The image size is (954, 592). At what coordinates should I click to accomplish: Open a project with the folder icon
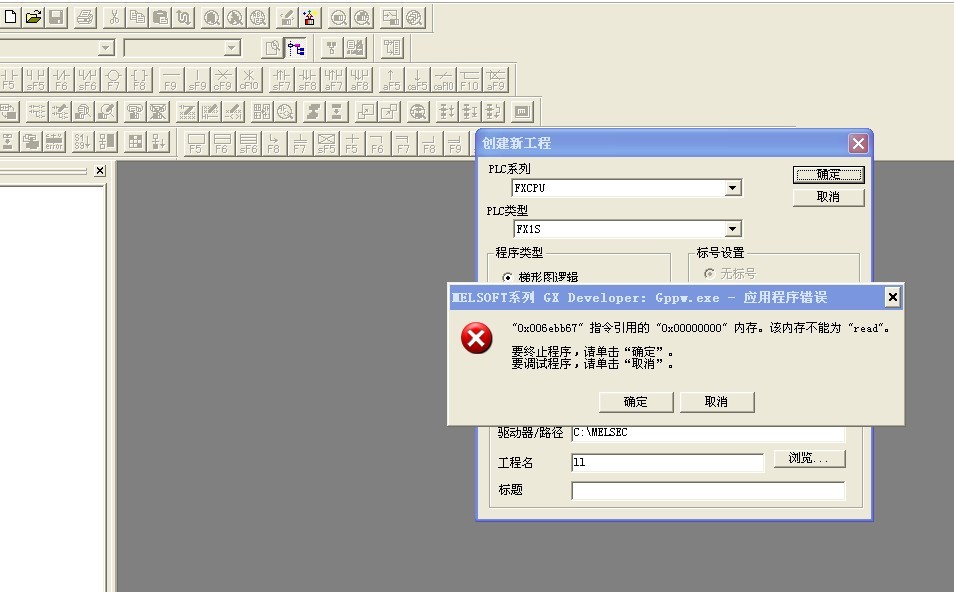34,17
